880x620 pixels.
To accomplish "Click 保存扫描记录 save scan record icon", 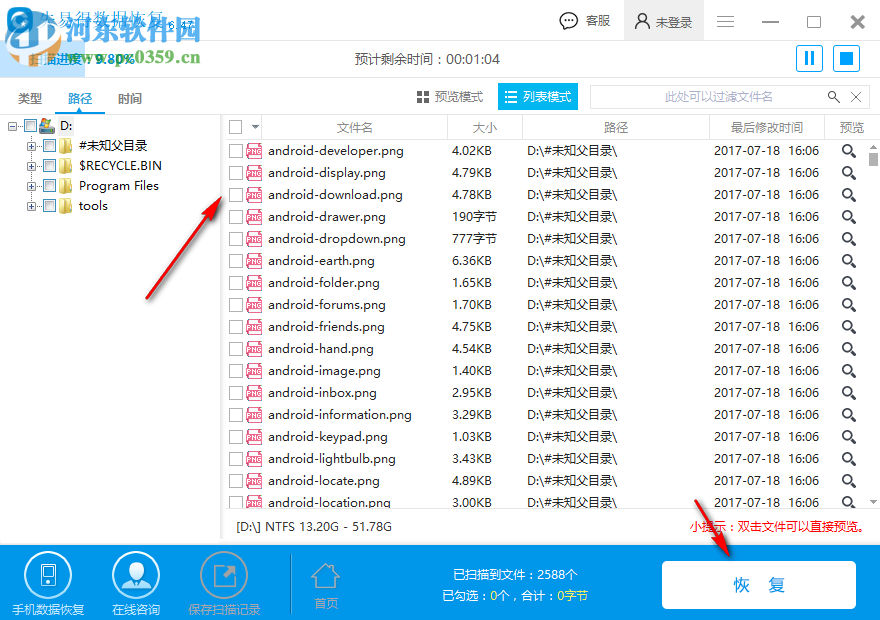I will click(223, 575).
